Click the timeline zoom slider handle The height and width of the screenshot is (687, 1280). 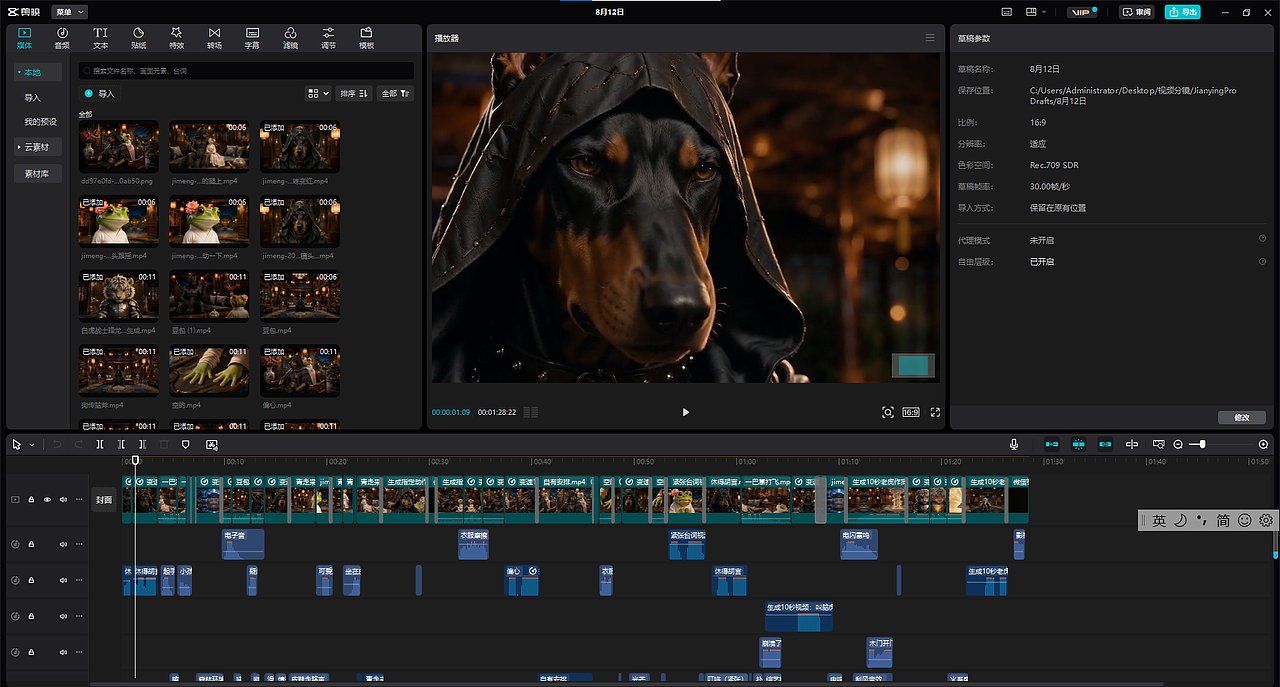(x=1202, y=444)
